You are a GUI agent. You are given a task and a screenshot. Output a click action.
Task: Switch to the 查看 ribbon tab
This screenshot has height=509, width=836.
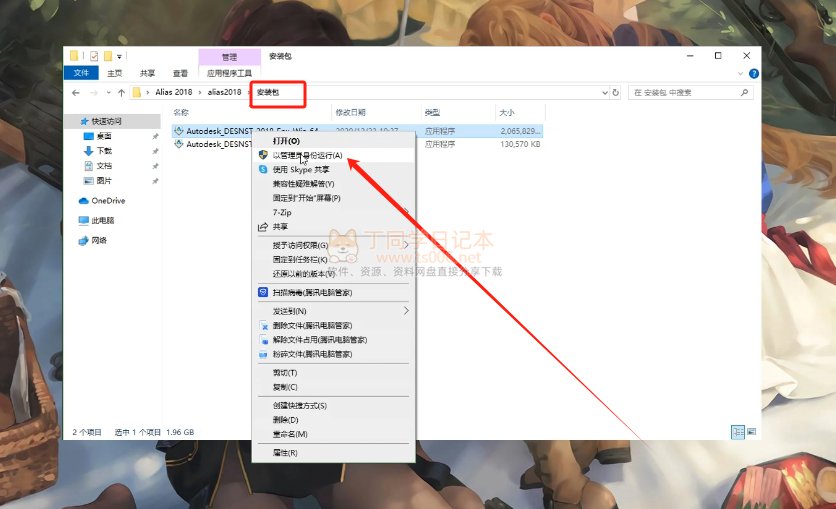[180, 73]
